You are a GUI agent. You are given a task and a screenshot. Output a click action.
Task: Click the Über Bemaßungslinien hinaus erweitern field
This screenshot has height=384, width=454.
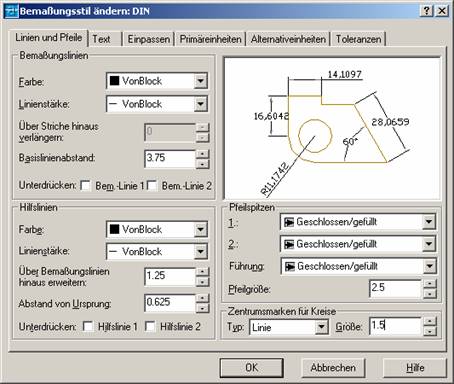point(170,276)
